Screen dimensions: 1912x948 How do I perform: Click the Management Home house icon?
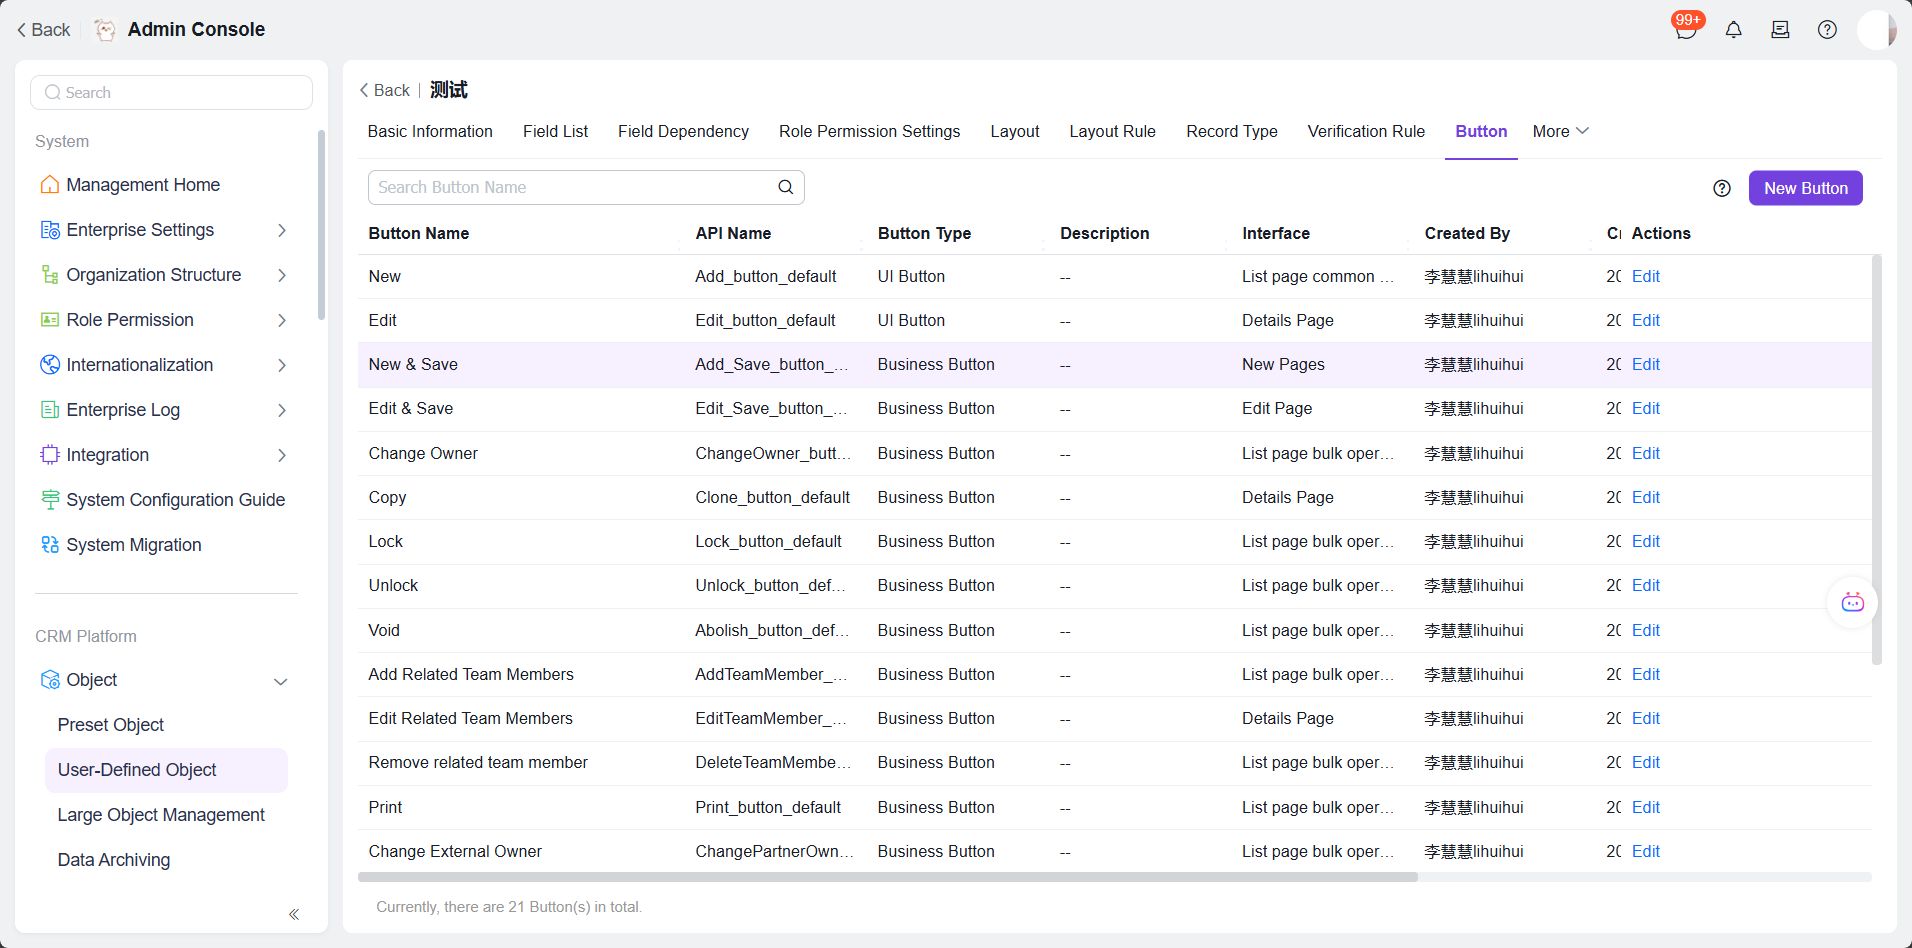(x=49, y=185)
